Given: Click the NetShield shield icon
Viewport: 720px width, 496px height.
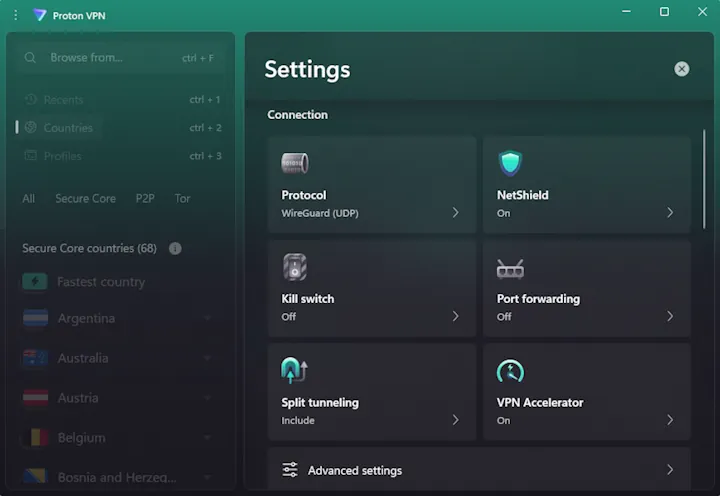Looking at the screenshot, I should pos(510,163).
